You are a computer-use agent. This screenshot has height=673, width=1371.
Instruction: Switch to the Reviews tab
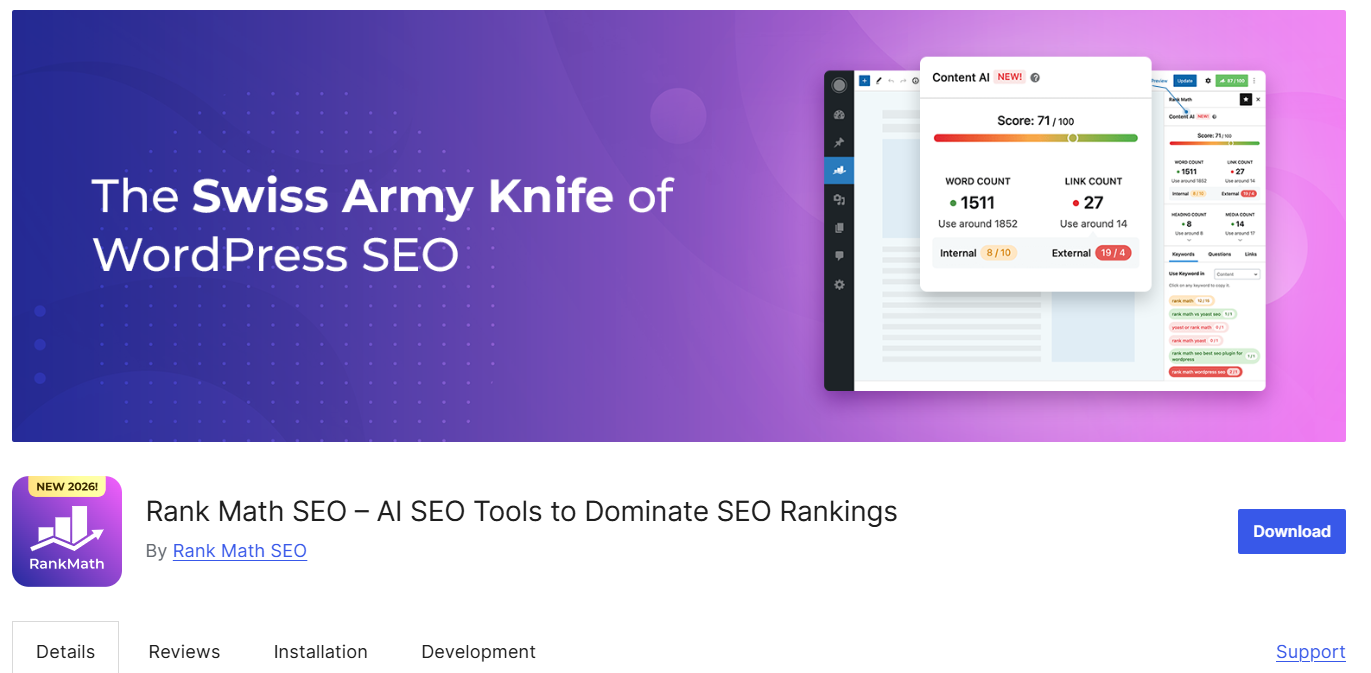pos(184,651)
